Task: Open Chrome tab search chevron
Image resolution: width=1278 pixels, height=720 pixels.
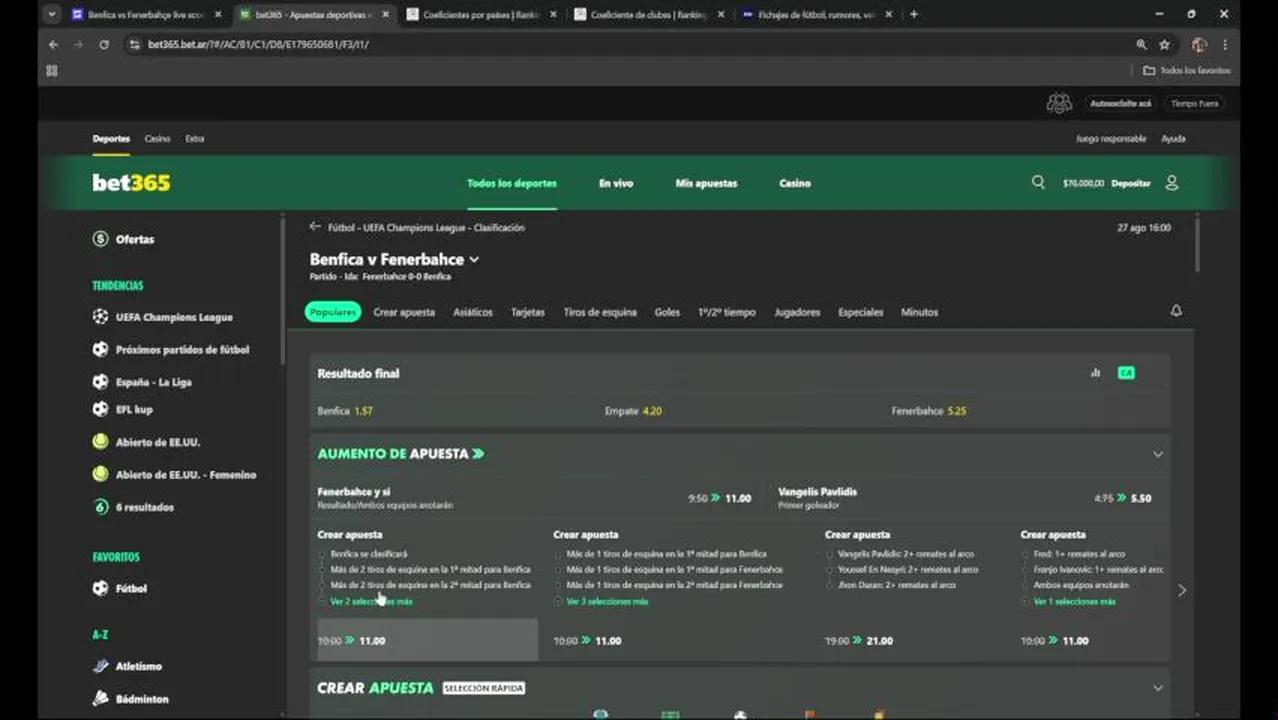Action: (51, 14)
